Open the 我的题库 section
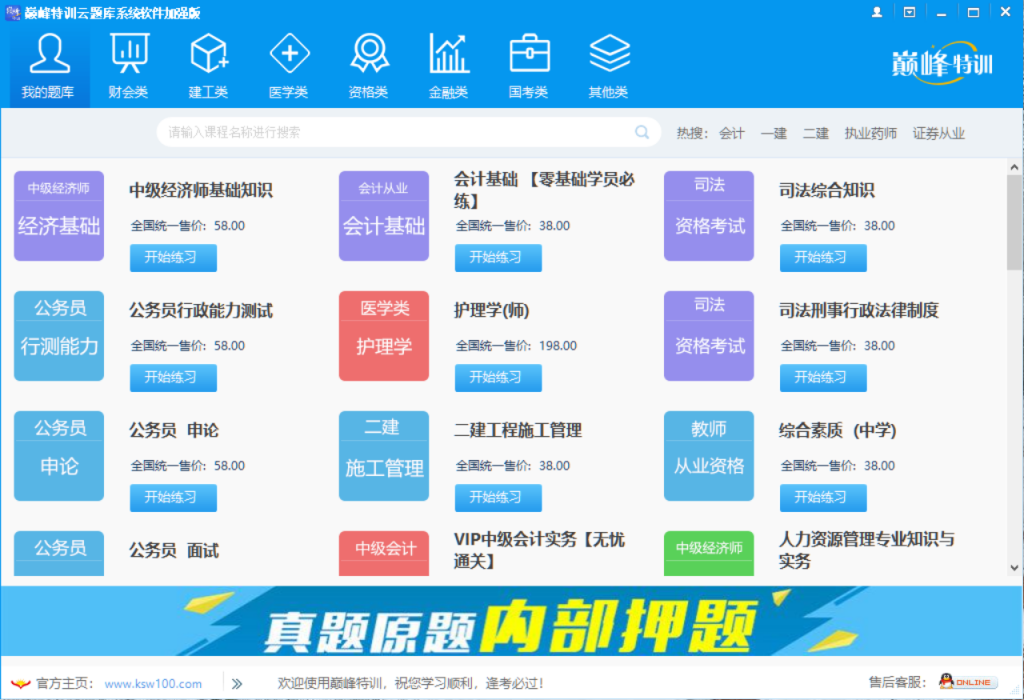The height and width of the screenshot is (700, 1024). click(x=49, y=67)
